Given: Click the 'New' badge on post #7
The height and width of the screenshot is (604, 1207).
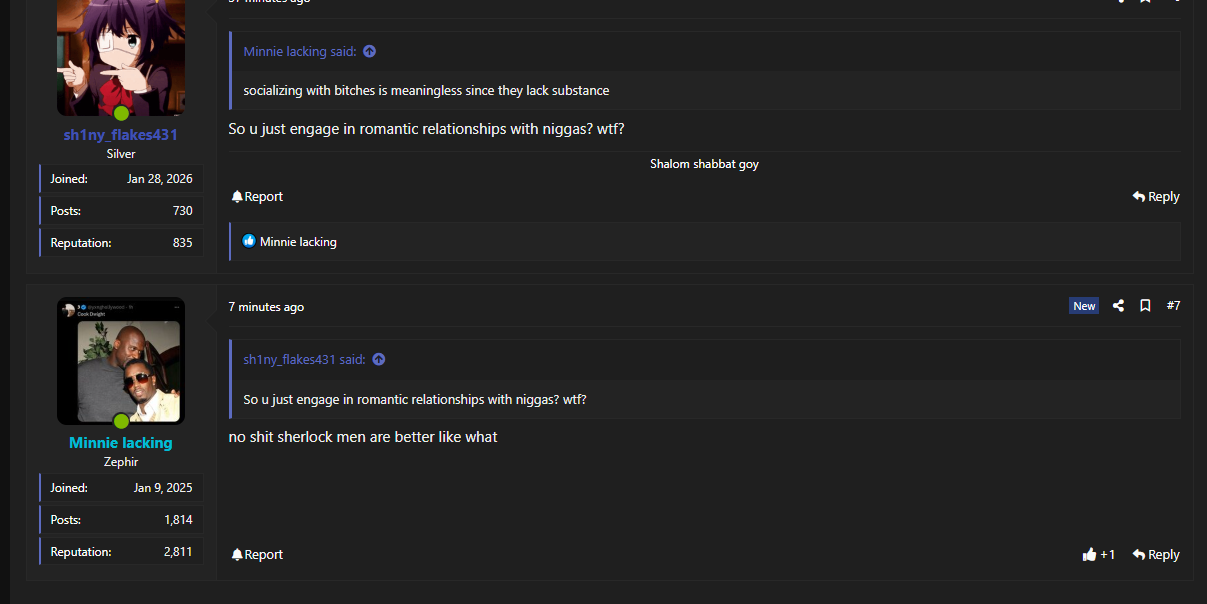Looking at the screenshot, I should 1084,306.
